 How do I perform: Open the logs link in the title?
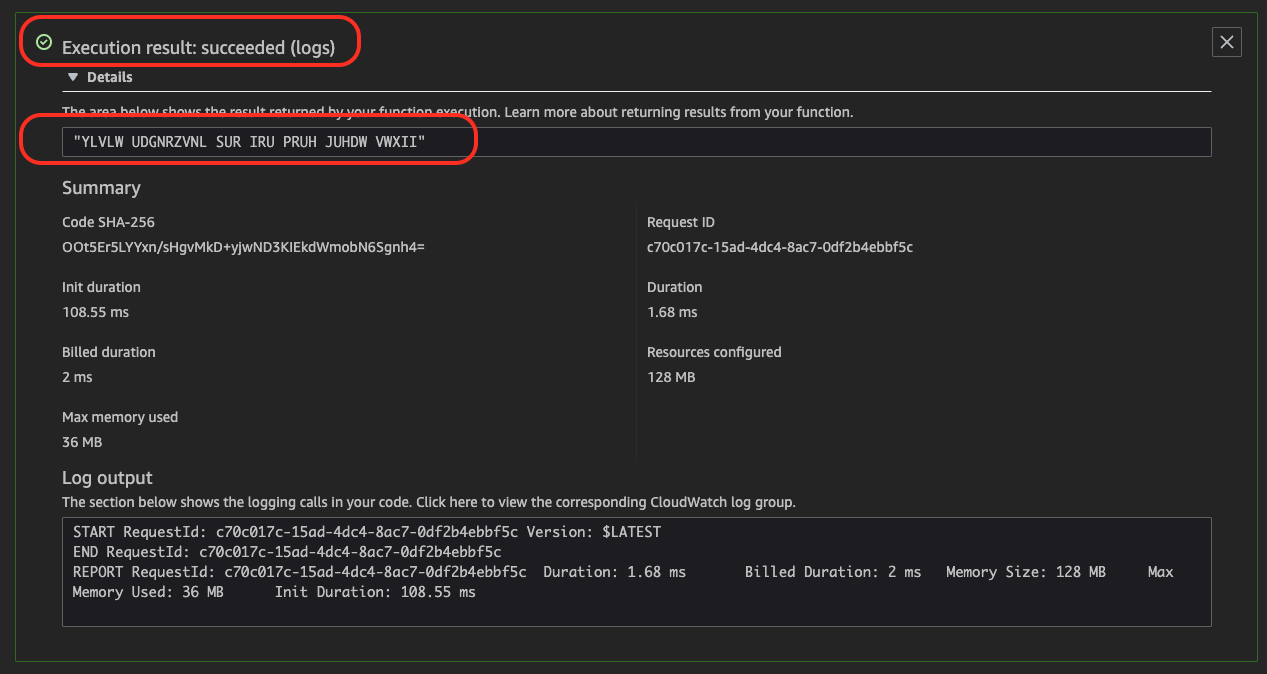click(x=312, y=47)
